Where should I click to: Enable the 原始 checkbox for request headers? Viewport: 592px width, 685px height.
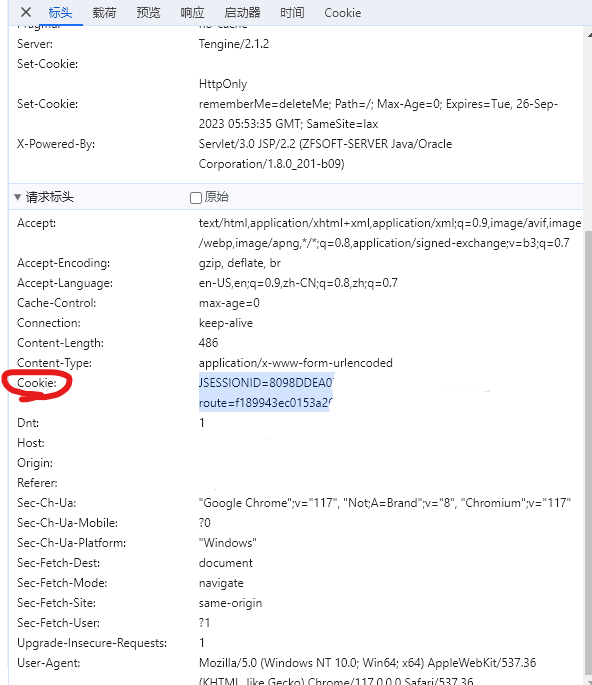coord(196,198)
